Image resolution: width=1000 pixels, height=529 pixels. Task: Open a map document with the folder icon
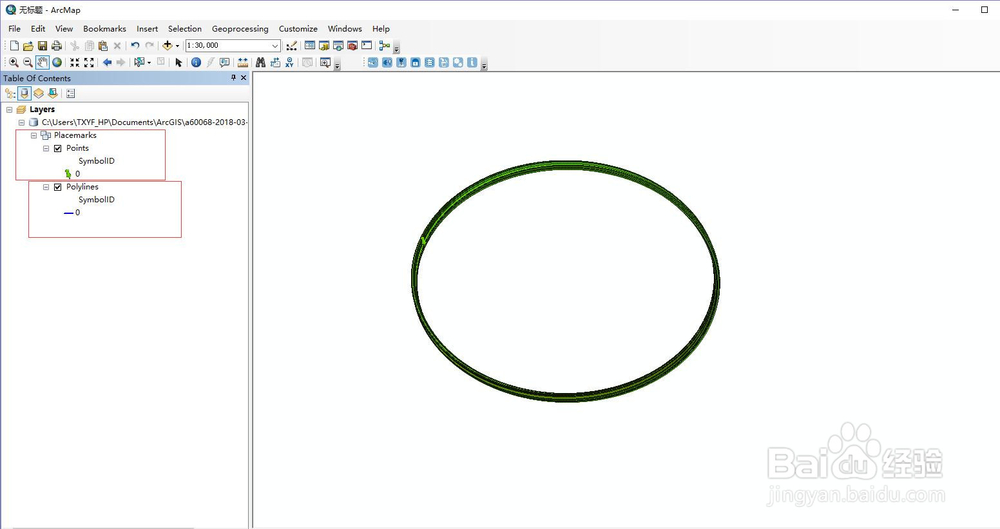point(28,46)
